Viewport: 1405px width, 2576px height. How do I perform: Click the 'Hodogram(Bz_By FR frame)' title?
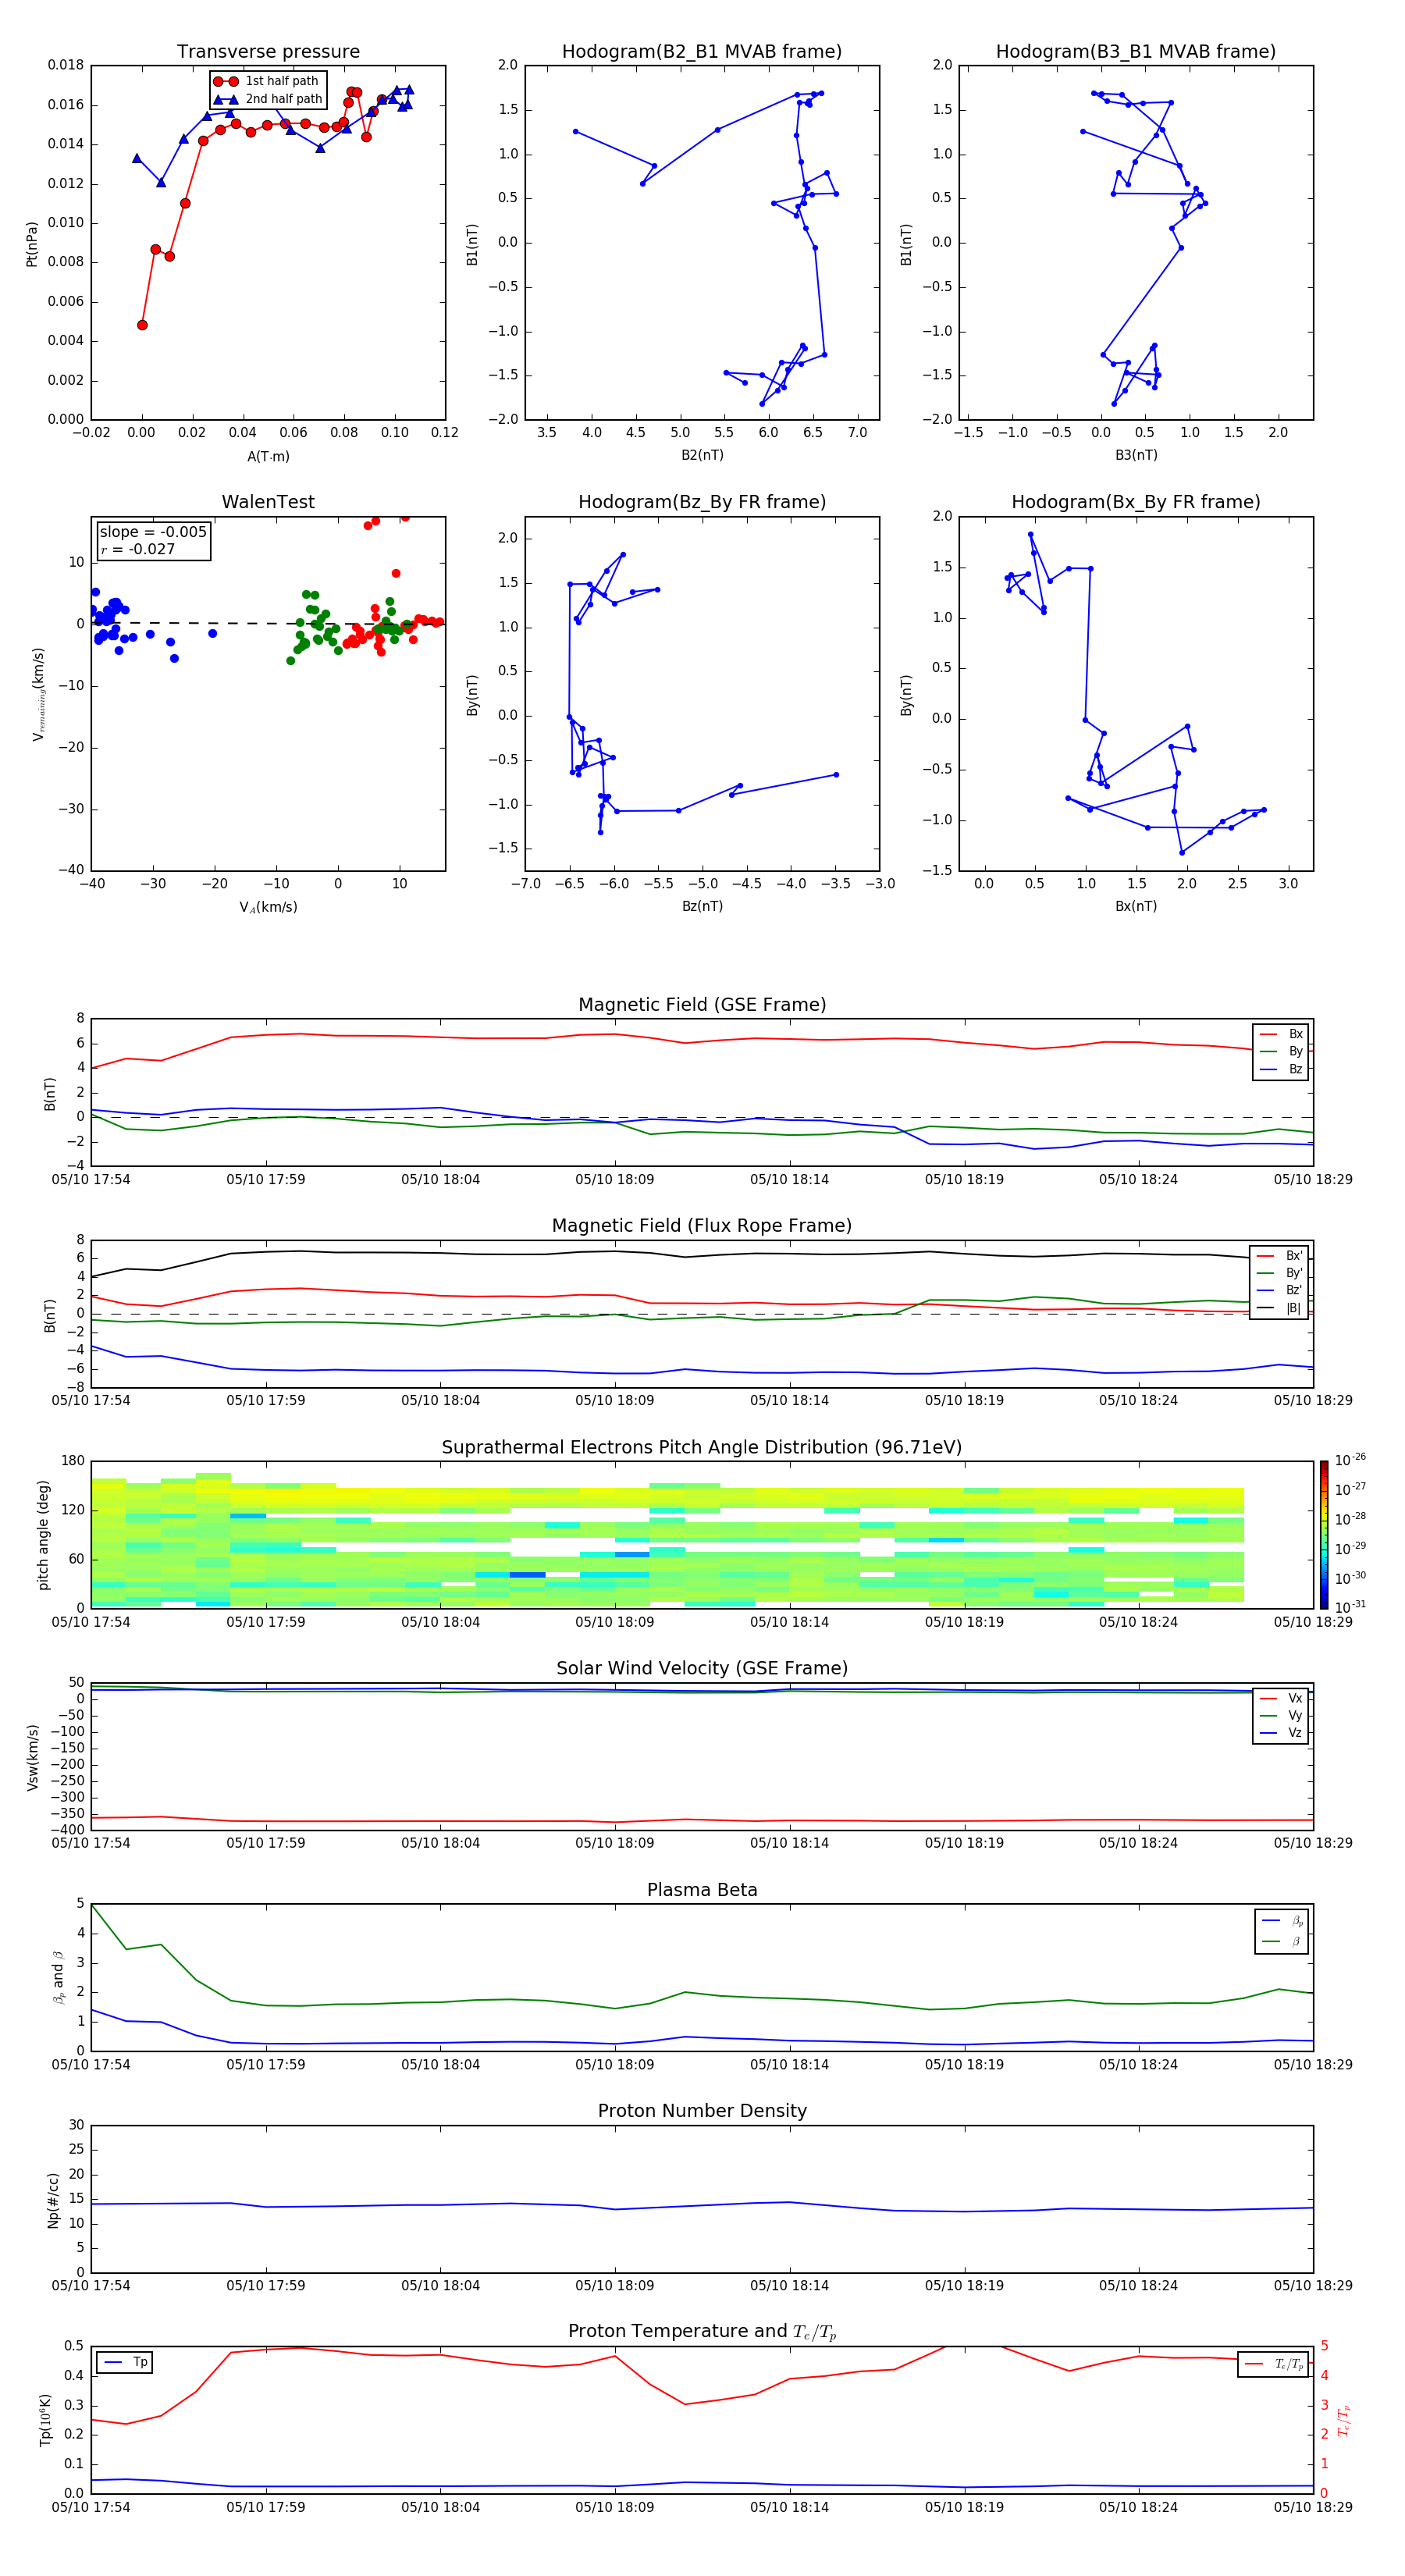702,502
